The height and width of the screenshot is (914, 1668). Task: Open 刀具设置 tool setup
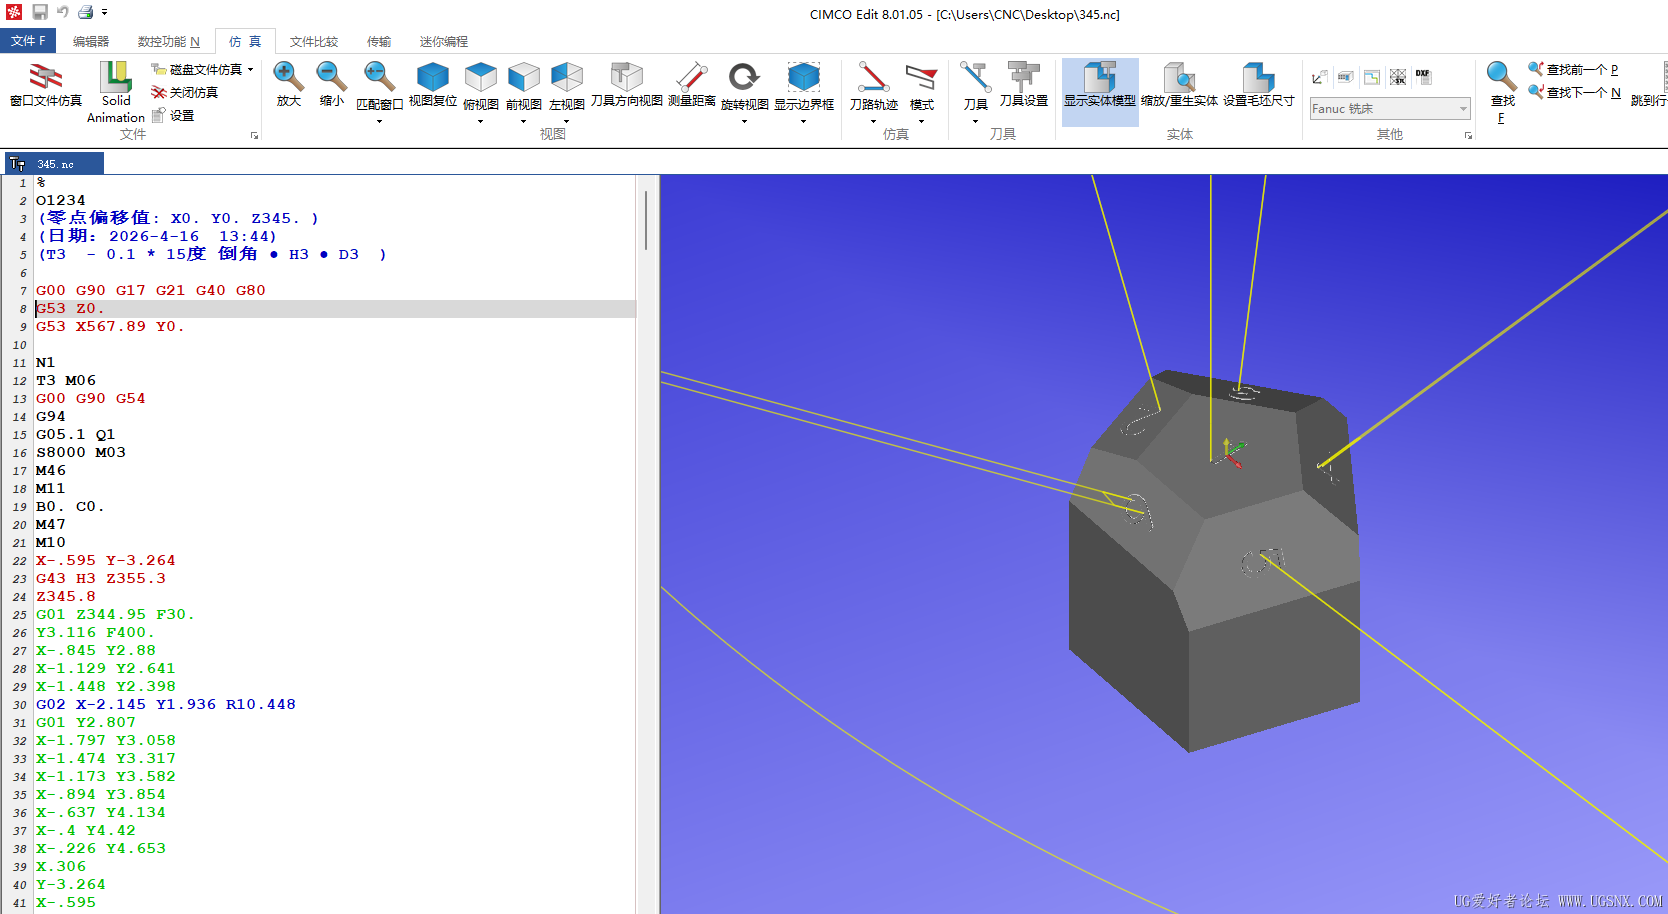[x=1024, y=85]
